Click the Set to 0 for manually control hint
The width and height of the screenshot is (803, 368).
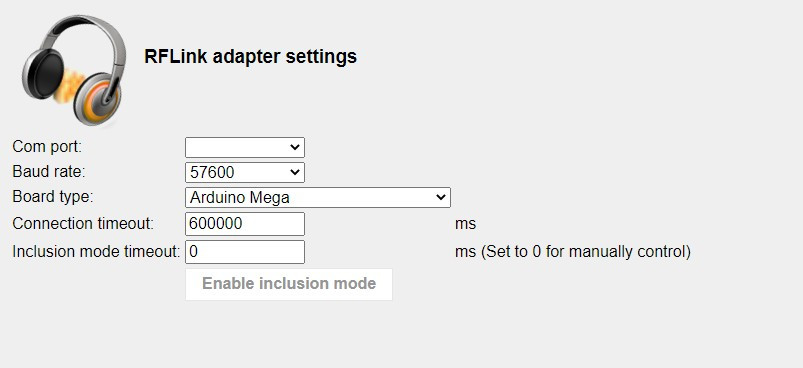pyautogui.click(x=586, y=252)
